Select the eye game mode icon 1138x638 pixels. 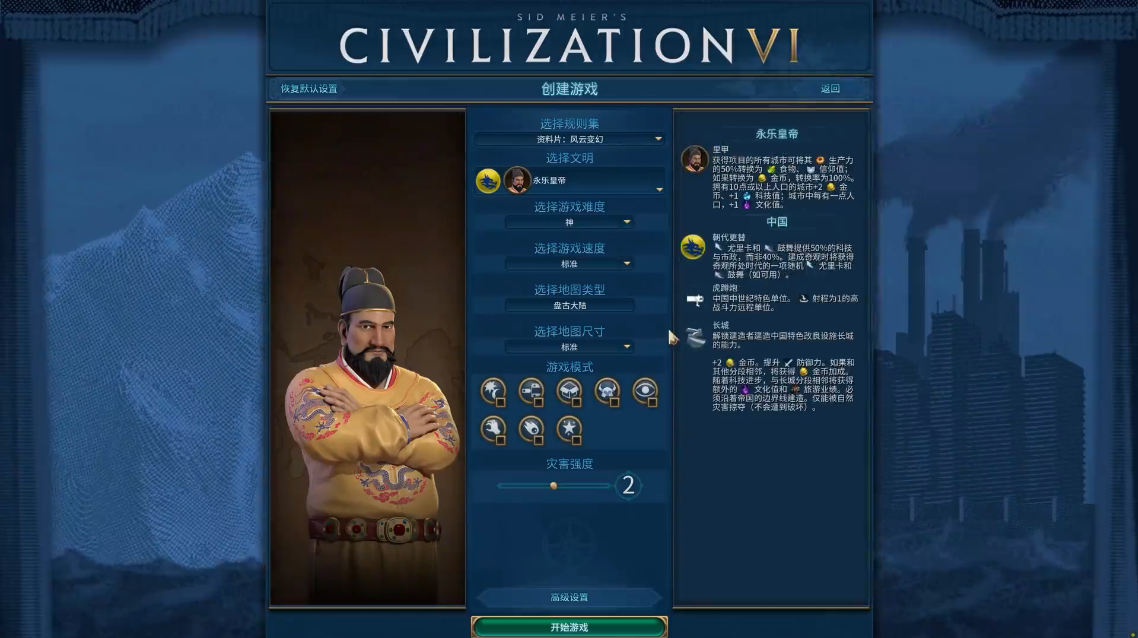(x=644, y=390)
